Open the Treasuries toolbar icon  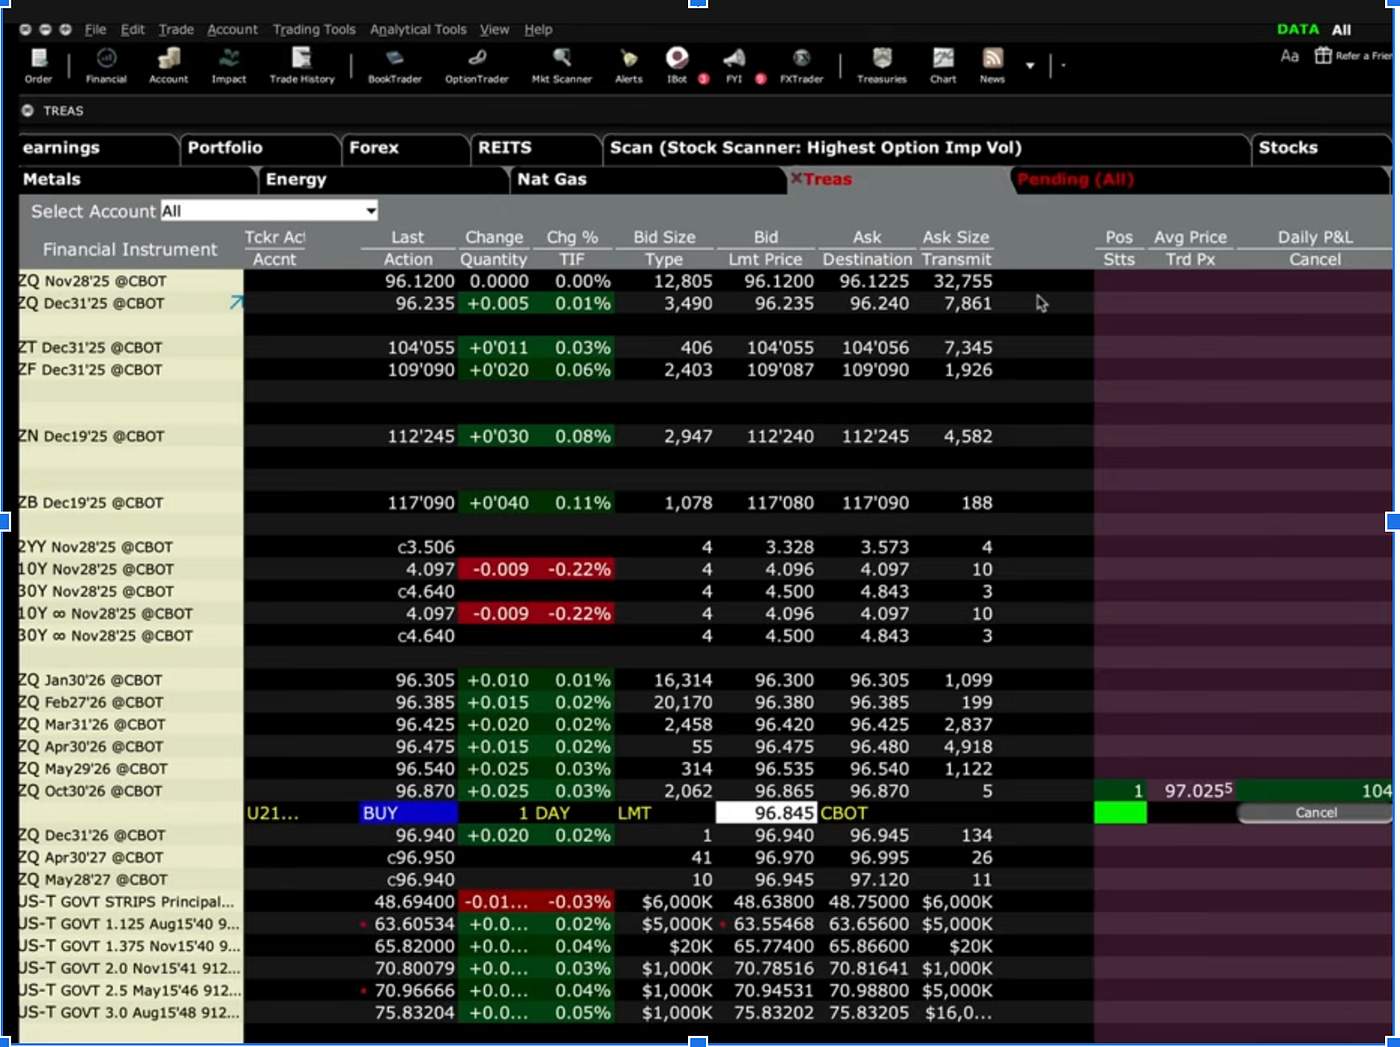click(882, 65)
